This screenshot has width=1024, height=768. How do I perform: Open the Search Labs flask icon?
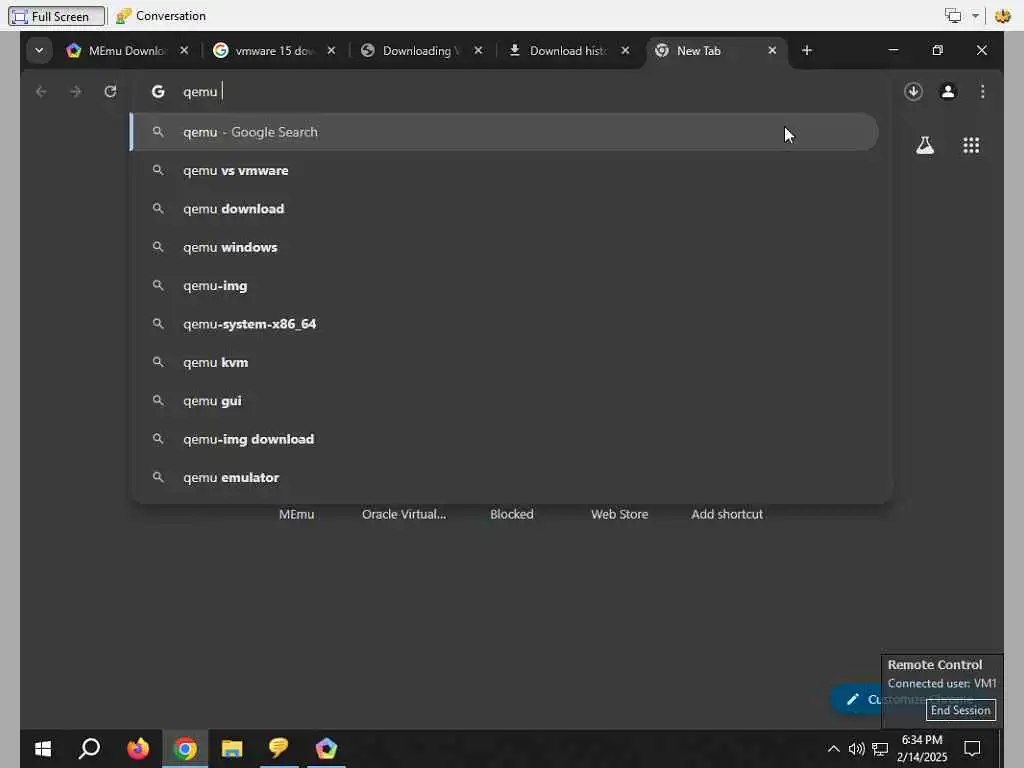coord(925,145)
